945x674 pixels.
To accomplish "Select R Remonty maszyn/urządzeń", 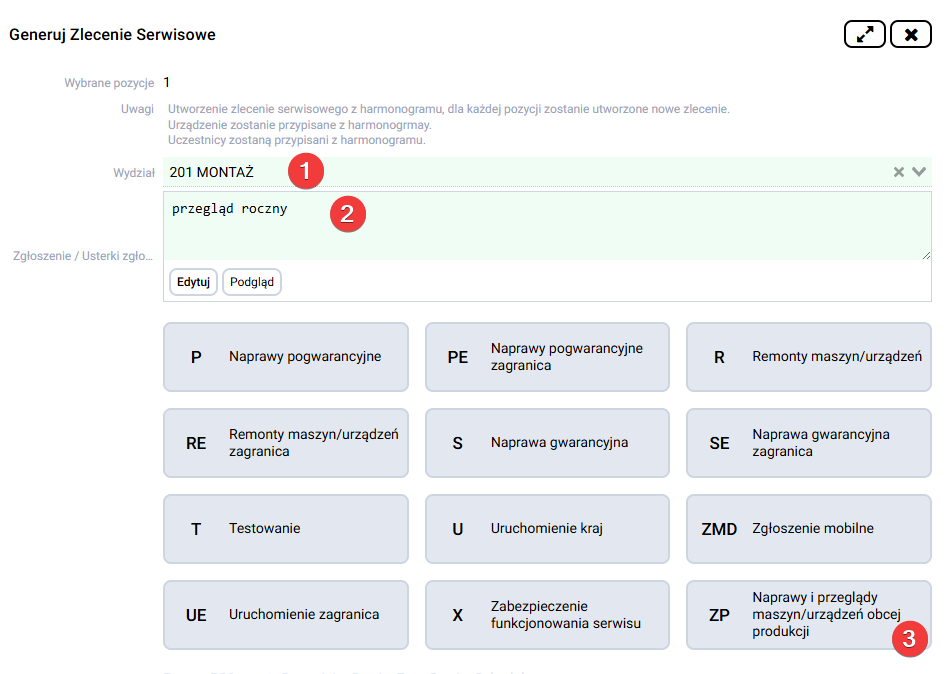I will pyautogui.click(x=808, y=357).
